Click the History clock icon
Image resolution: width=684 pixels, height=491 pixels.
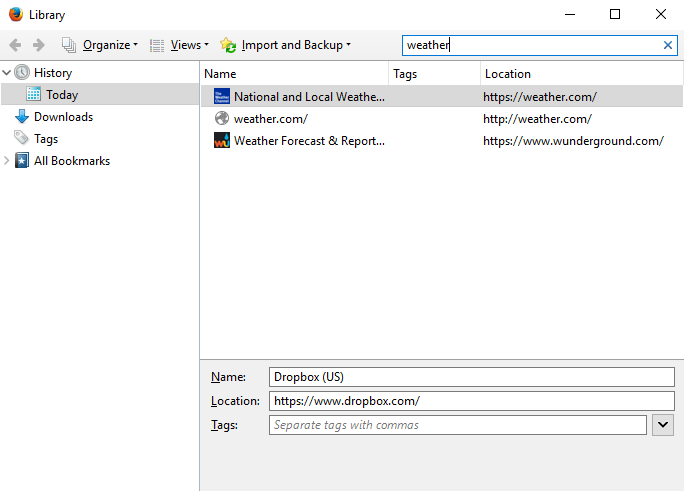[22, 72]
